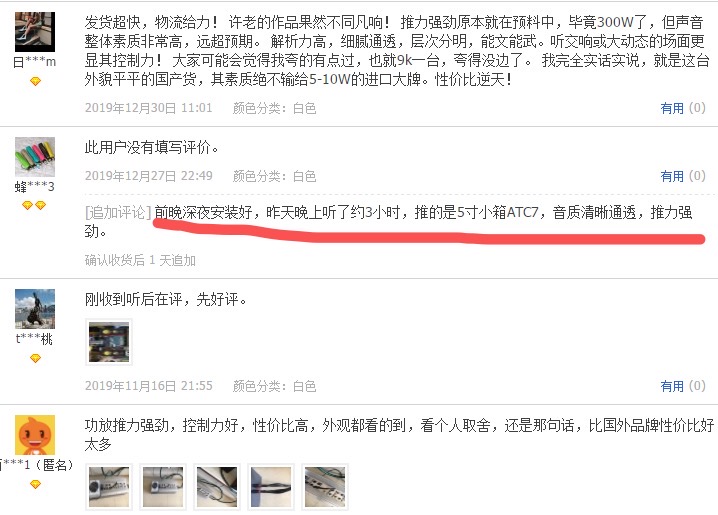This screenshot has height=515, width=718.
Task: Click the colorful avatar of reviewer 蜂***3
Action: point(35,157)
